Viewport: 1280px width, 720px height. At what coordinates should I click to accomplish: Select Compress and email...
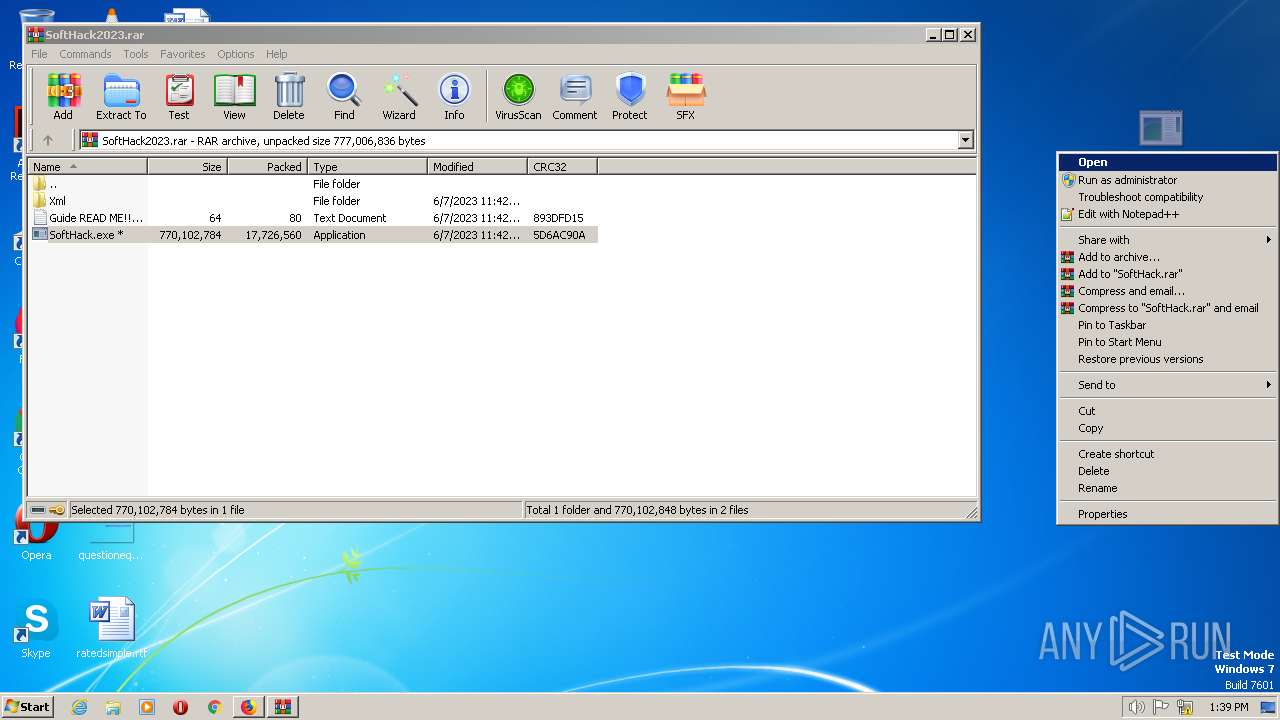point(1167,291)
